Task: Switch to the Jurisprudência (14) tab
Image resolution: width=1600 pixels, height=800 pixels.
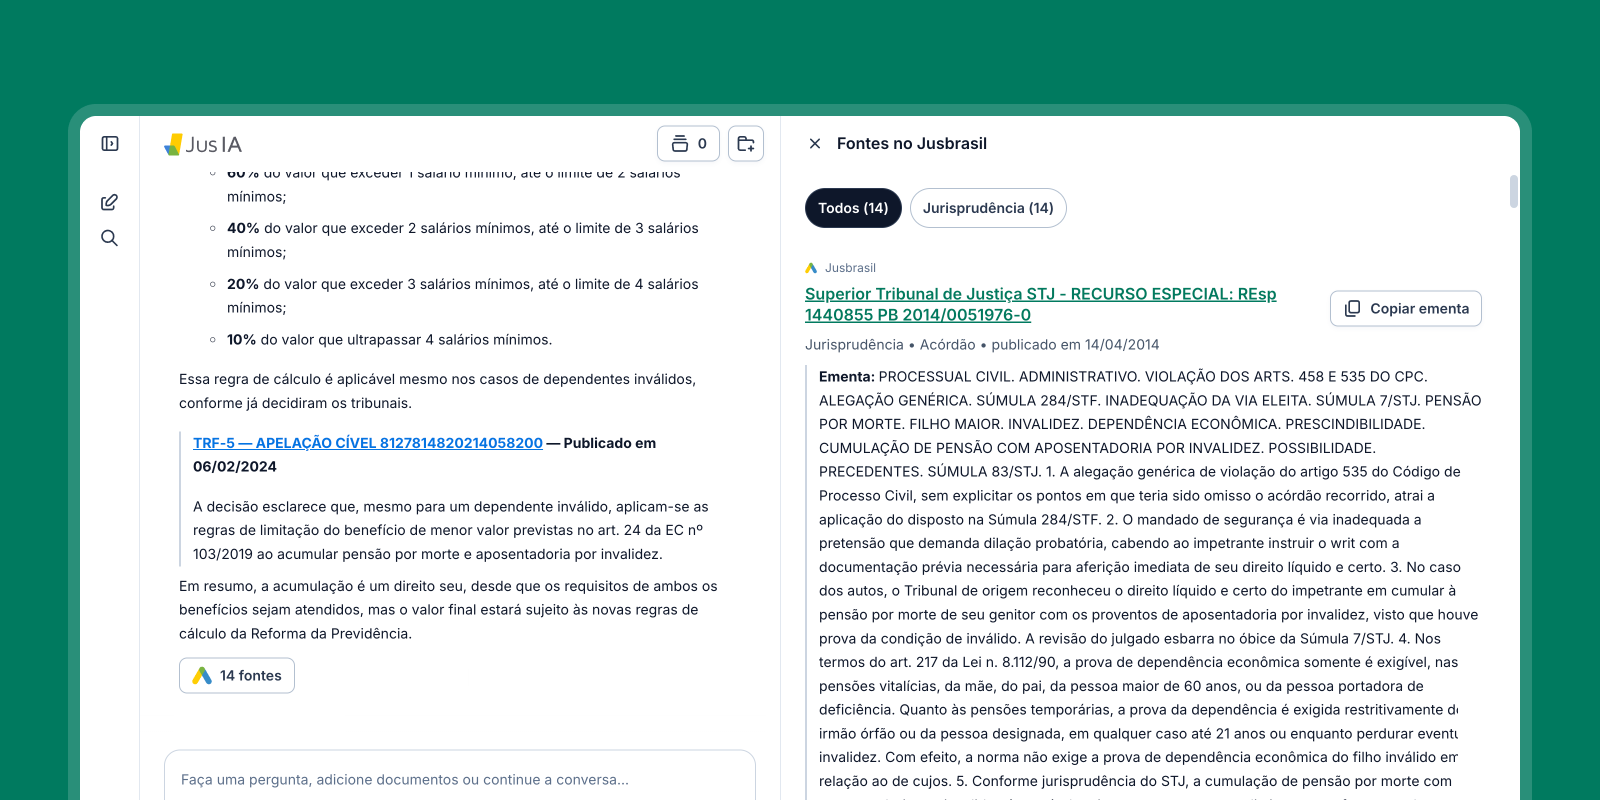Action: [x=988, y=208]
